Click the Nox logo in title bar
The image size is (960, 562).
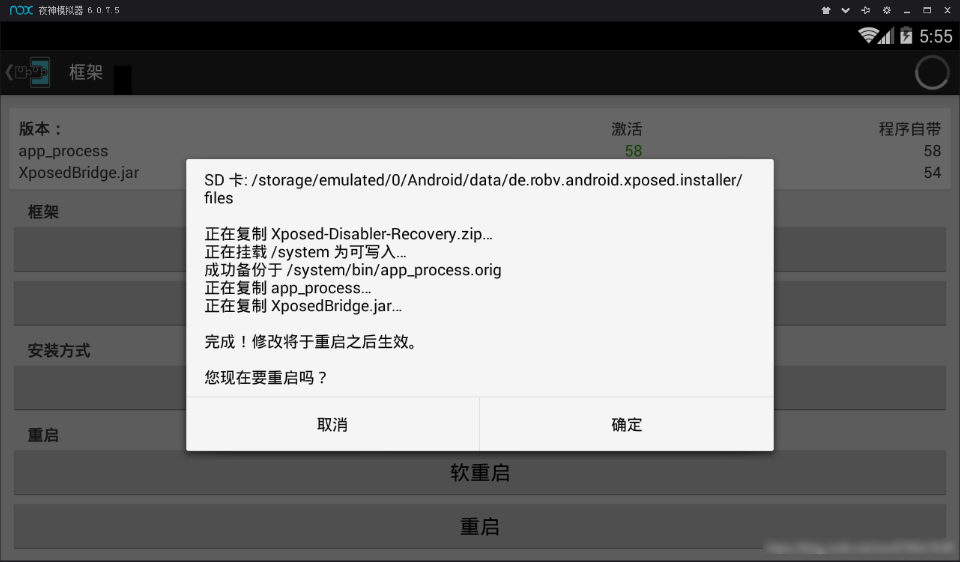click(21, 10)
